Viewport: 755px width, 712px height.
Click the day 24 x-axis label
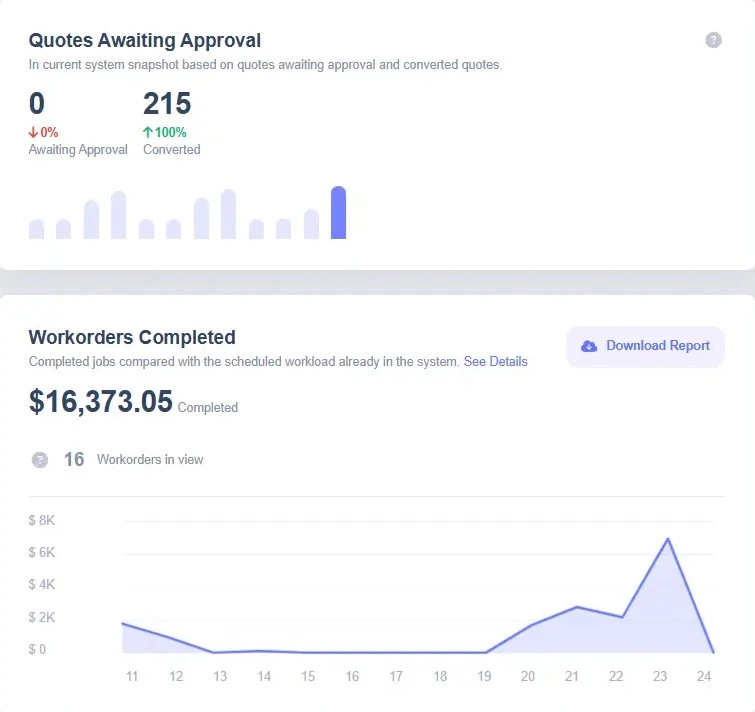point(704,677)
